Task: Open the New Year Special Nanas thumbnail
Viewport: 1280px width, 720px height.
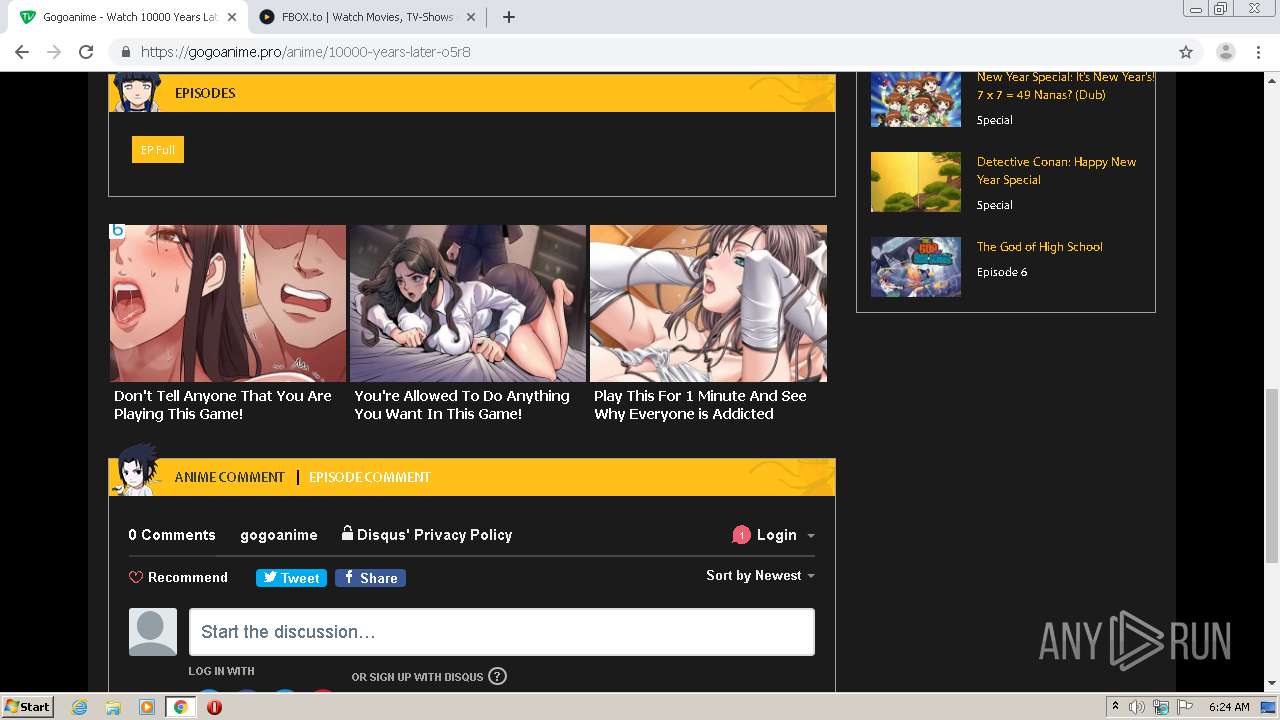Action: (916, 99)
